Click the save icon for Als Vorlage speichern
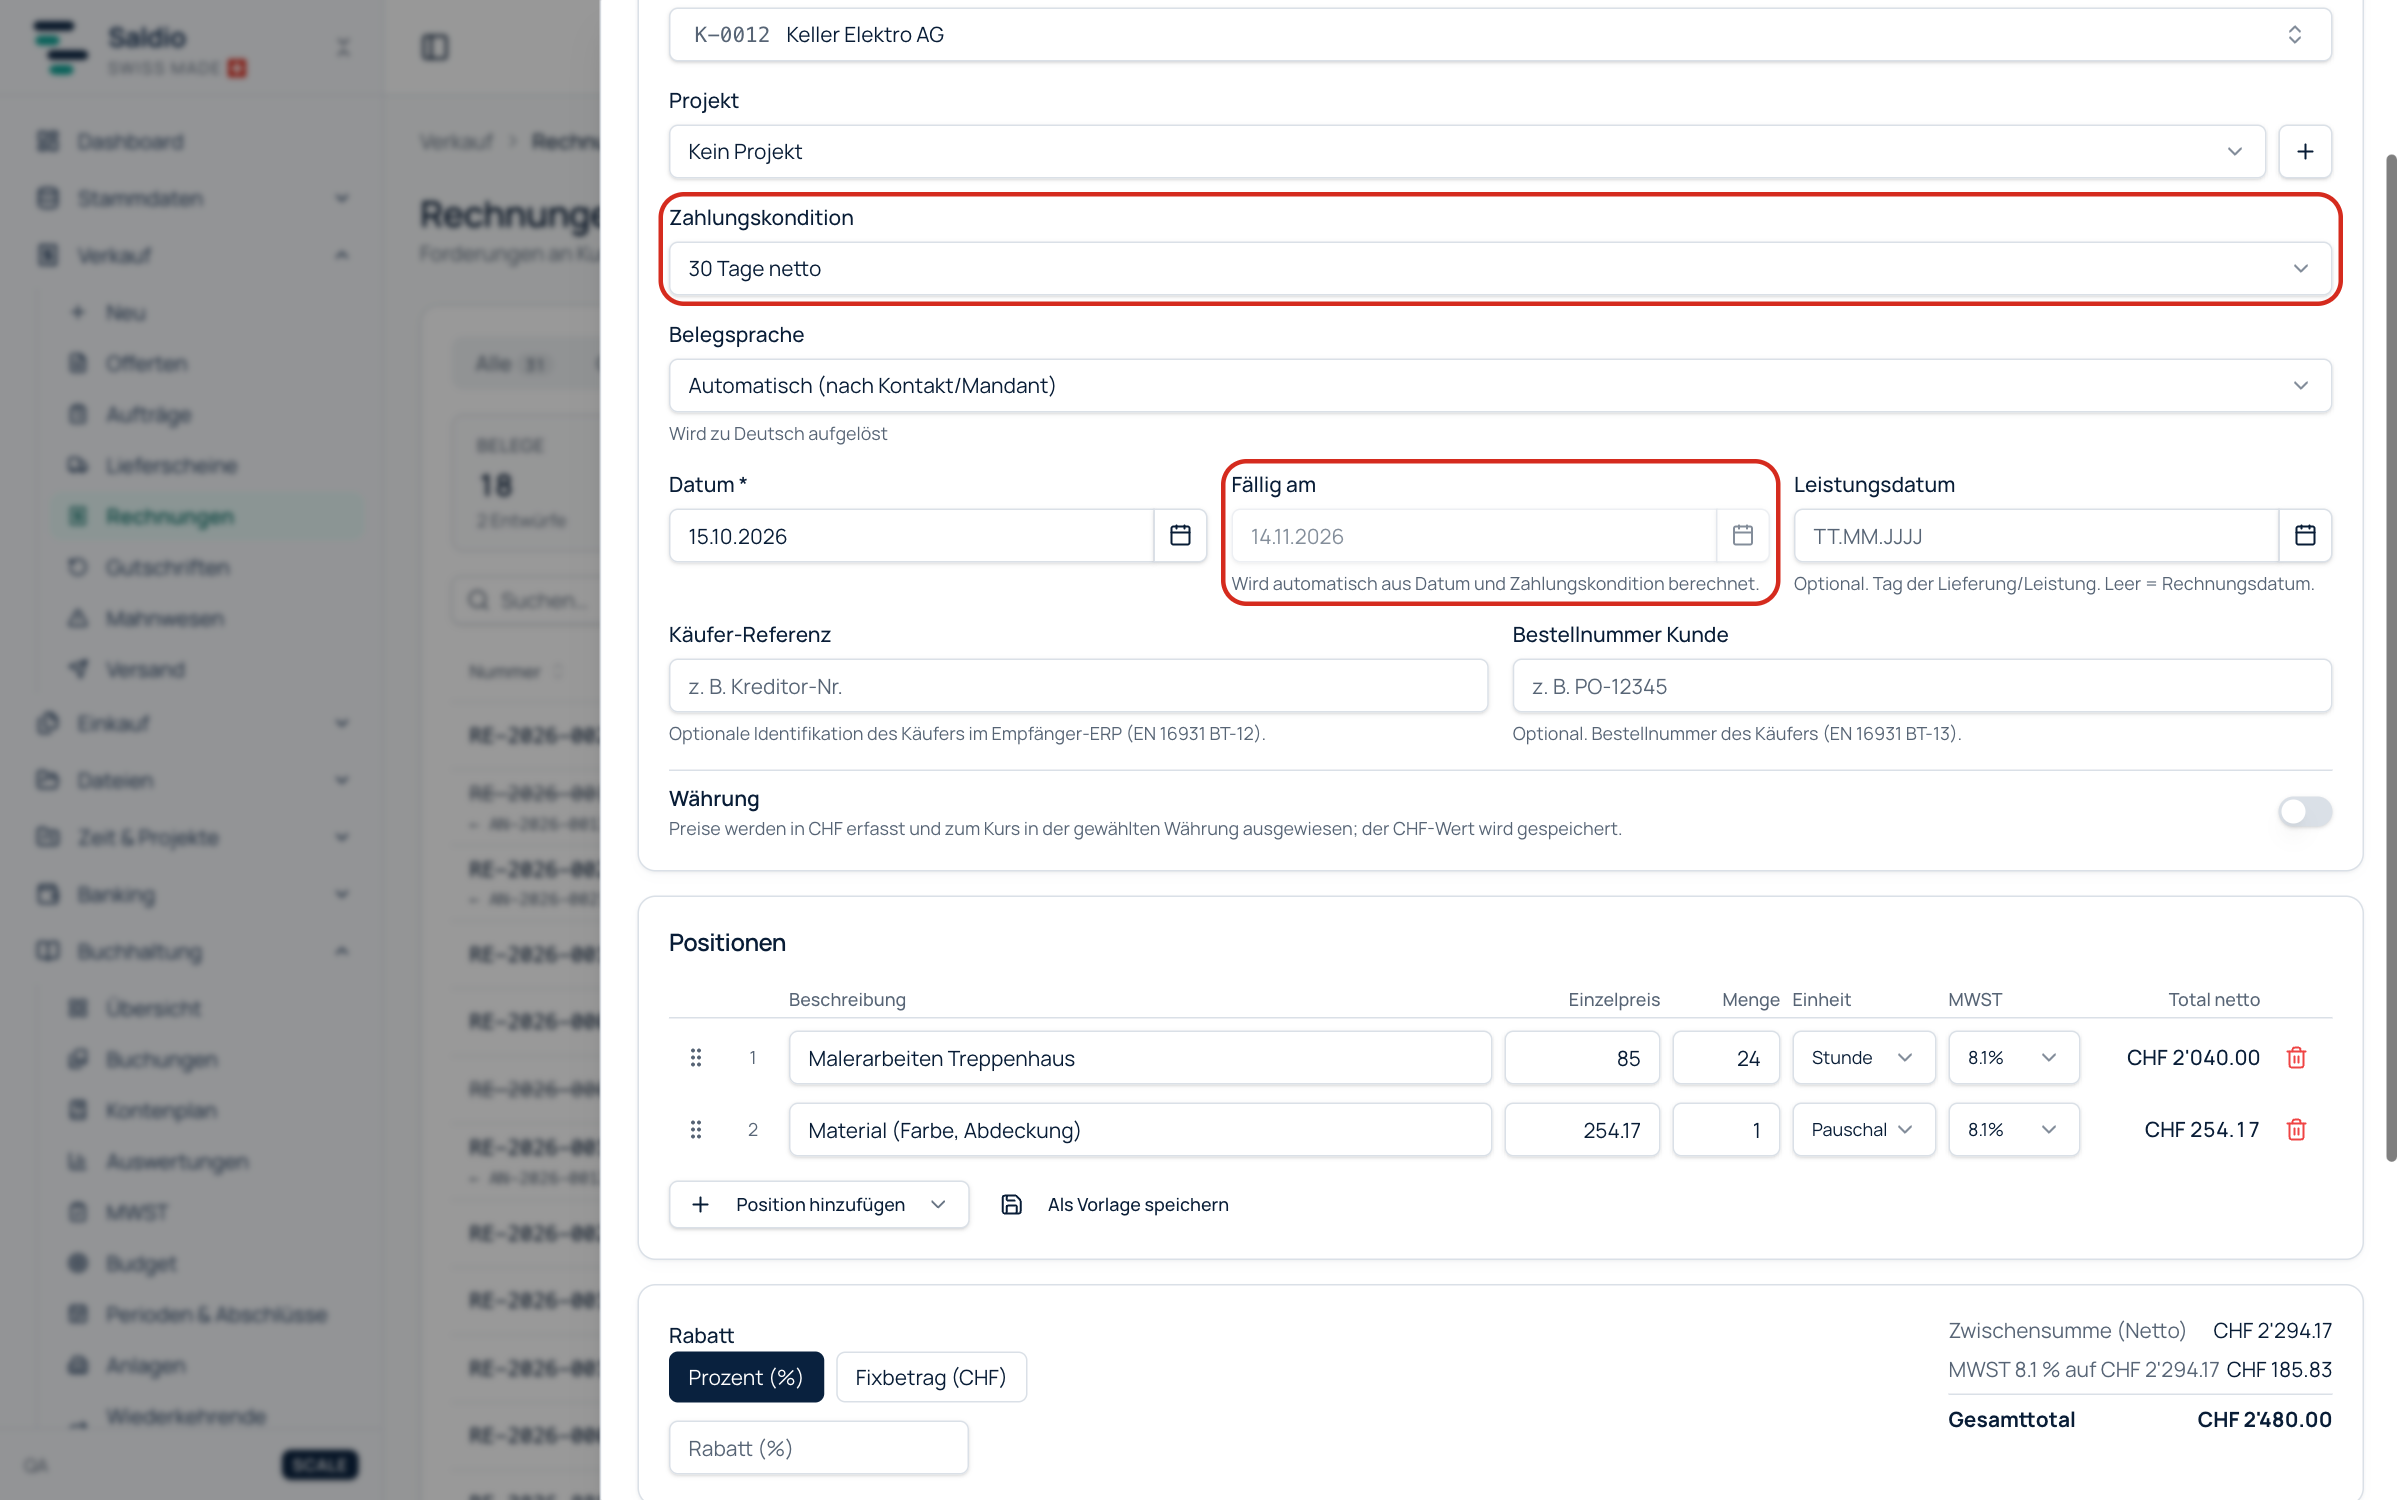Image resolution: width=2400 pixels, height=1500 pixels. pyautogui.click(x=1012, y=1205)
